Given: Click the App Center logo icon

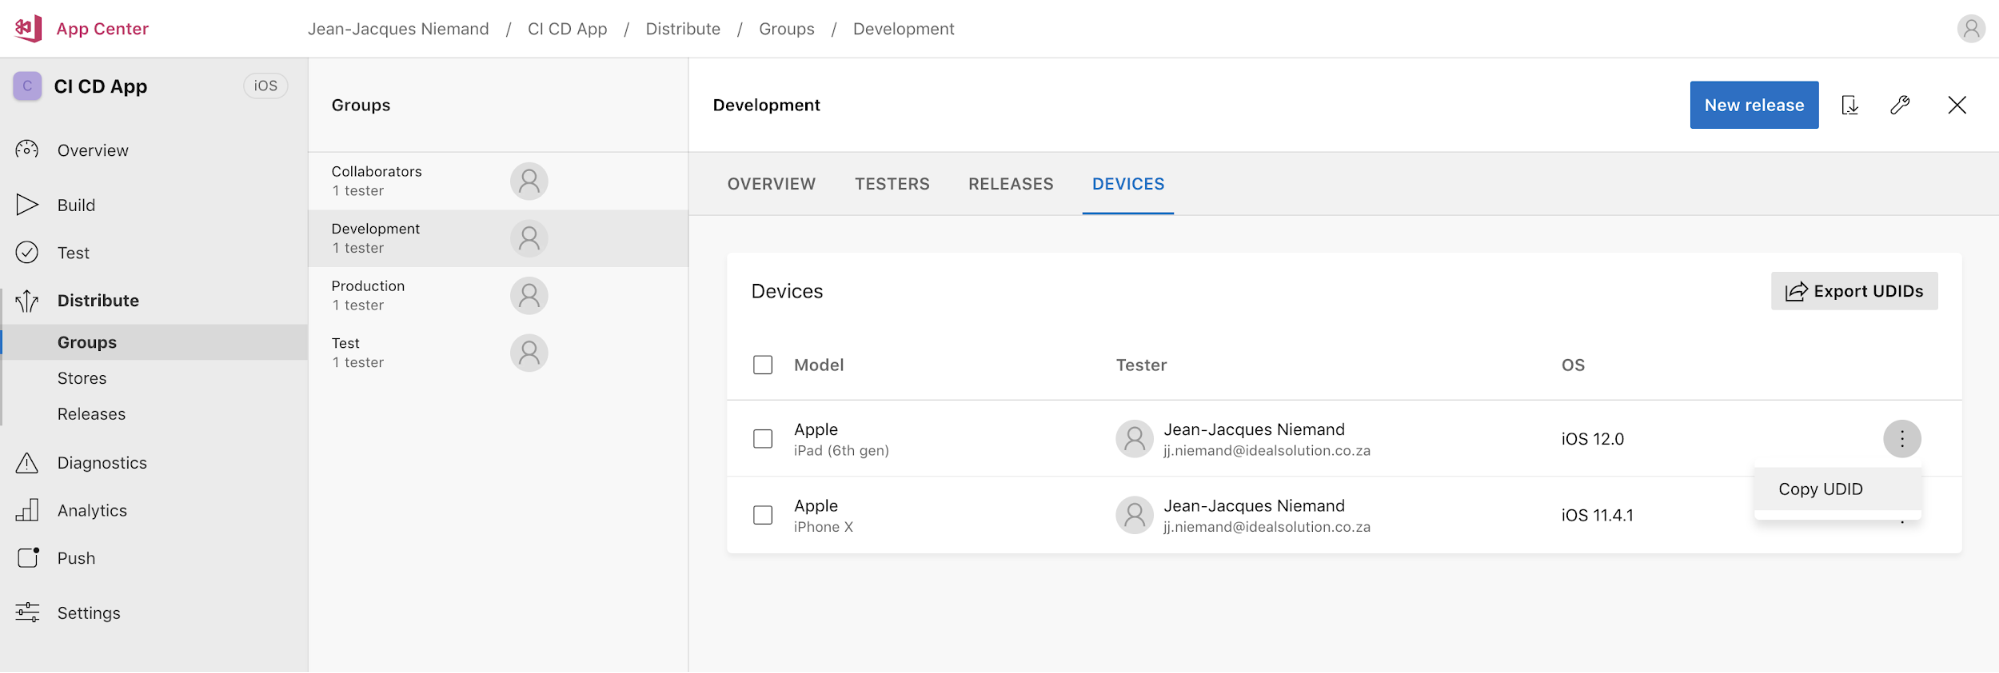Looking at the screenshot, I should tap(28, 28).
